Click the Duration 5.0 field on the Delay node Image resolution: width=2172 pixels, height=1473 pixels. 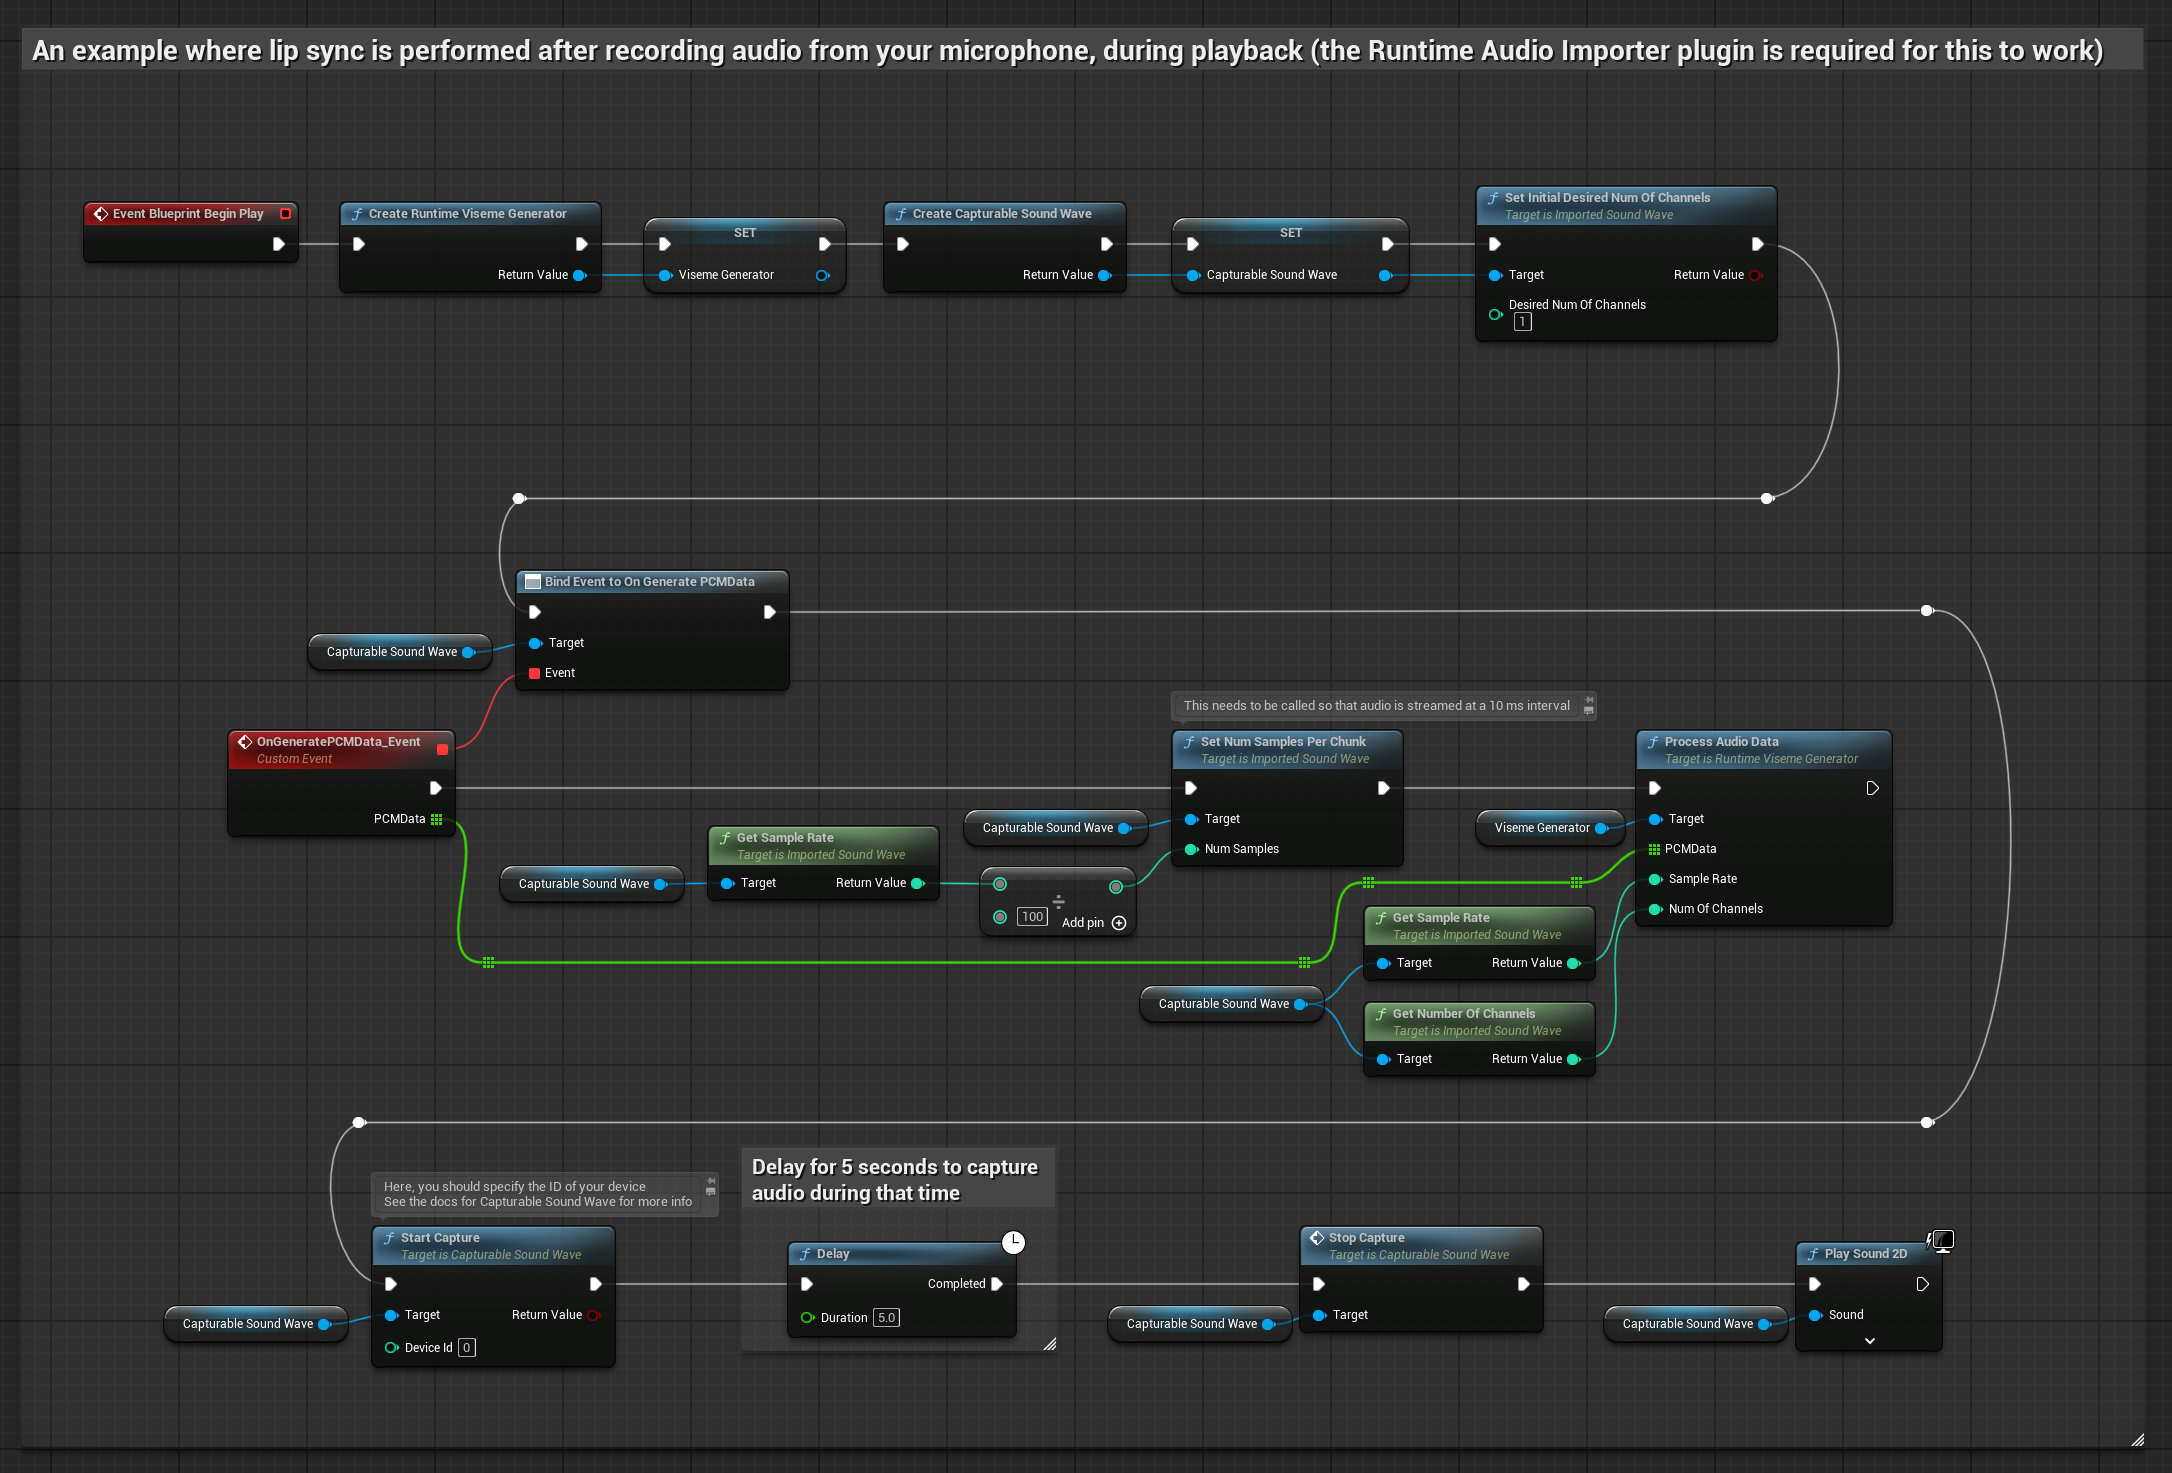click(x=886, y=1318)
